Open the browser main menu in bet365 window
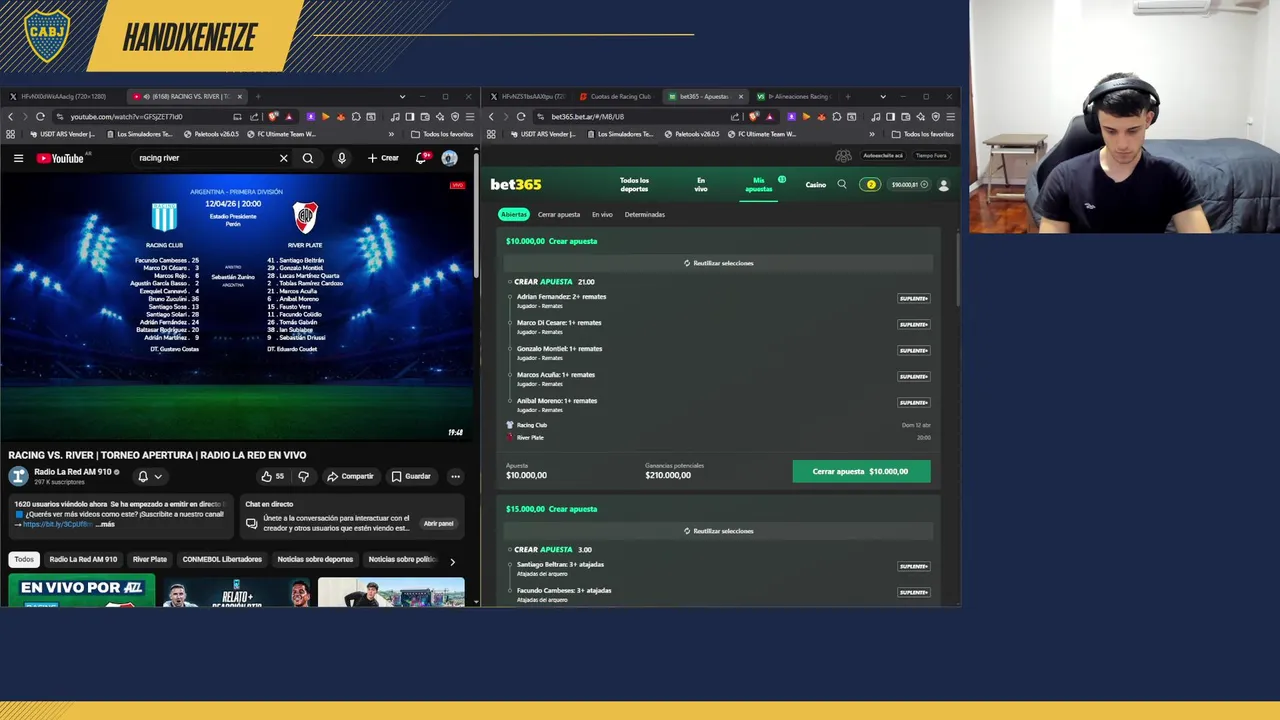The image size is (1280, 720). (x=950, y=117)
